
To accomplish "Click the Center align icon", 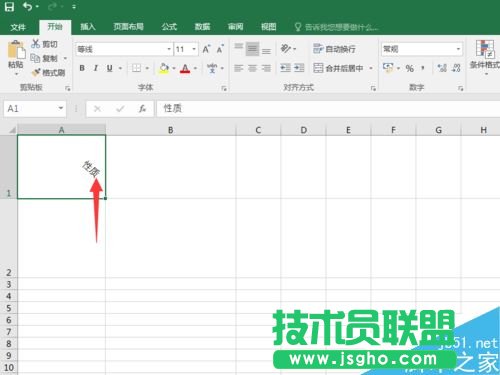I will 252,68.
